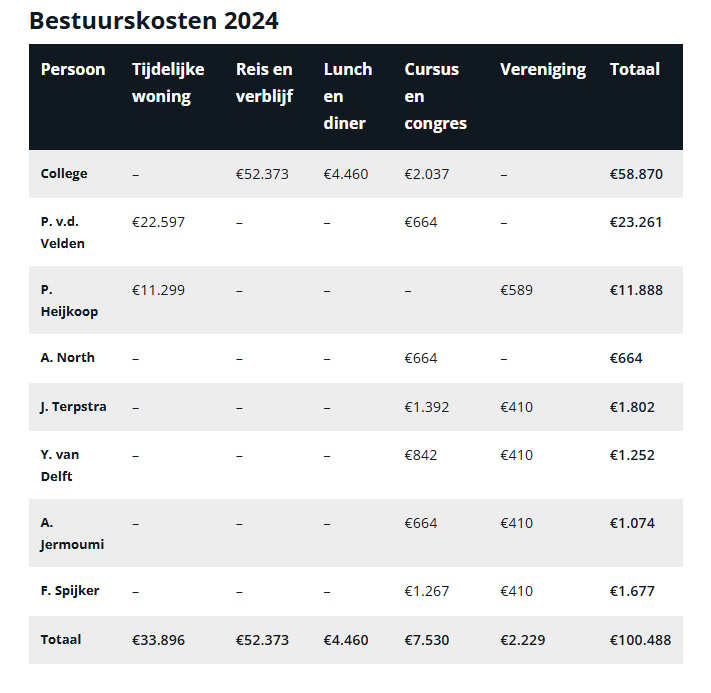Select the Reis en verblijf header
Screen dimensions: 711x693
pos(264,83)
